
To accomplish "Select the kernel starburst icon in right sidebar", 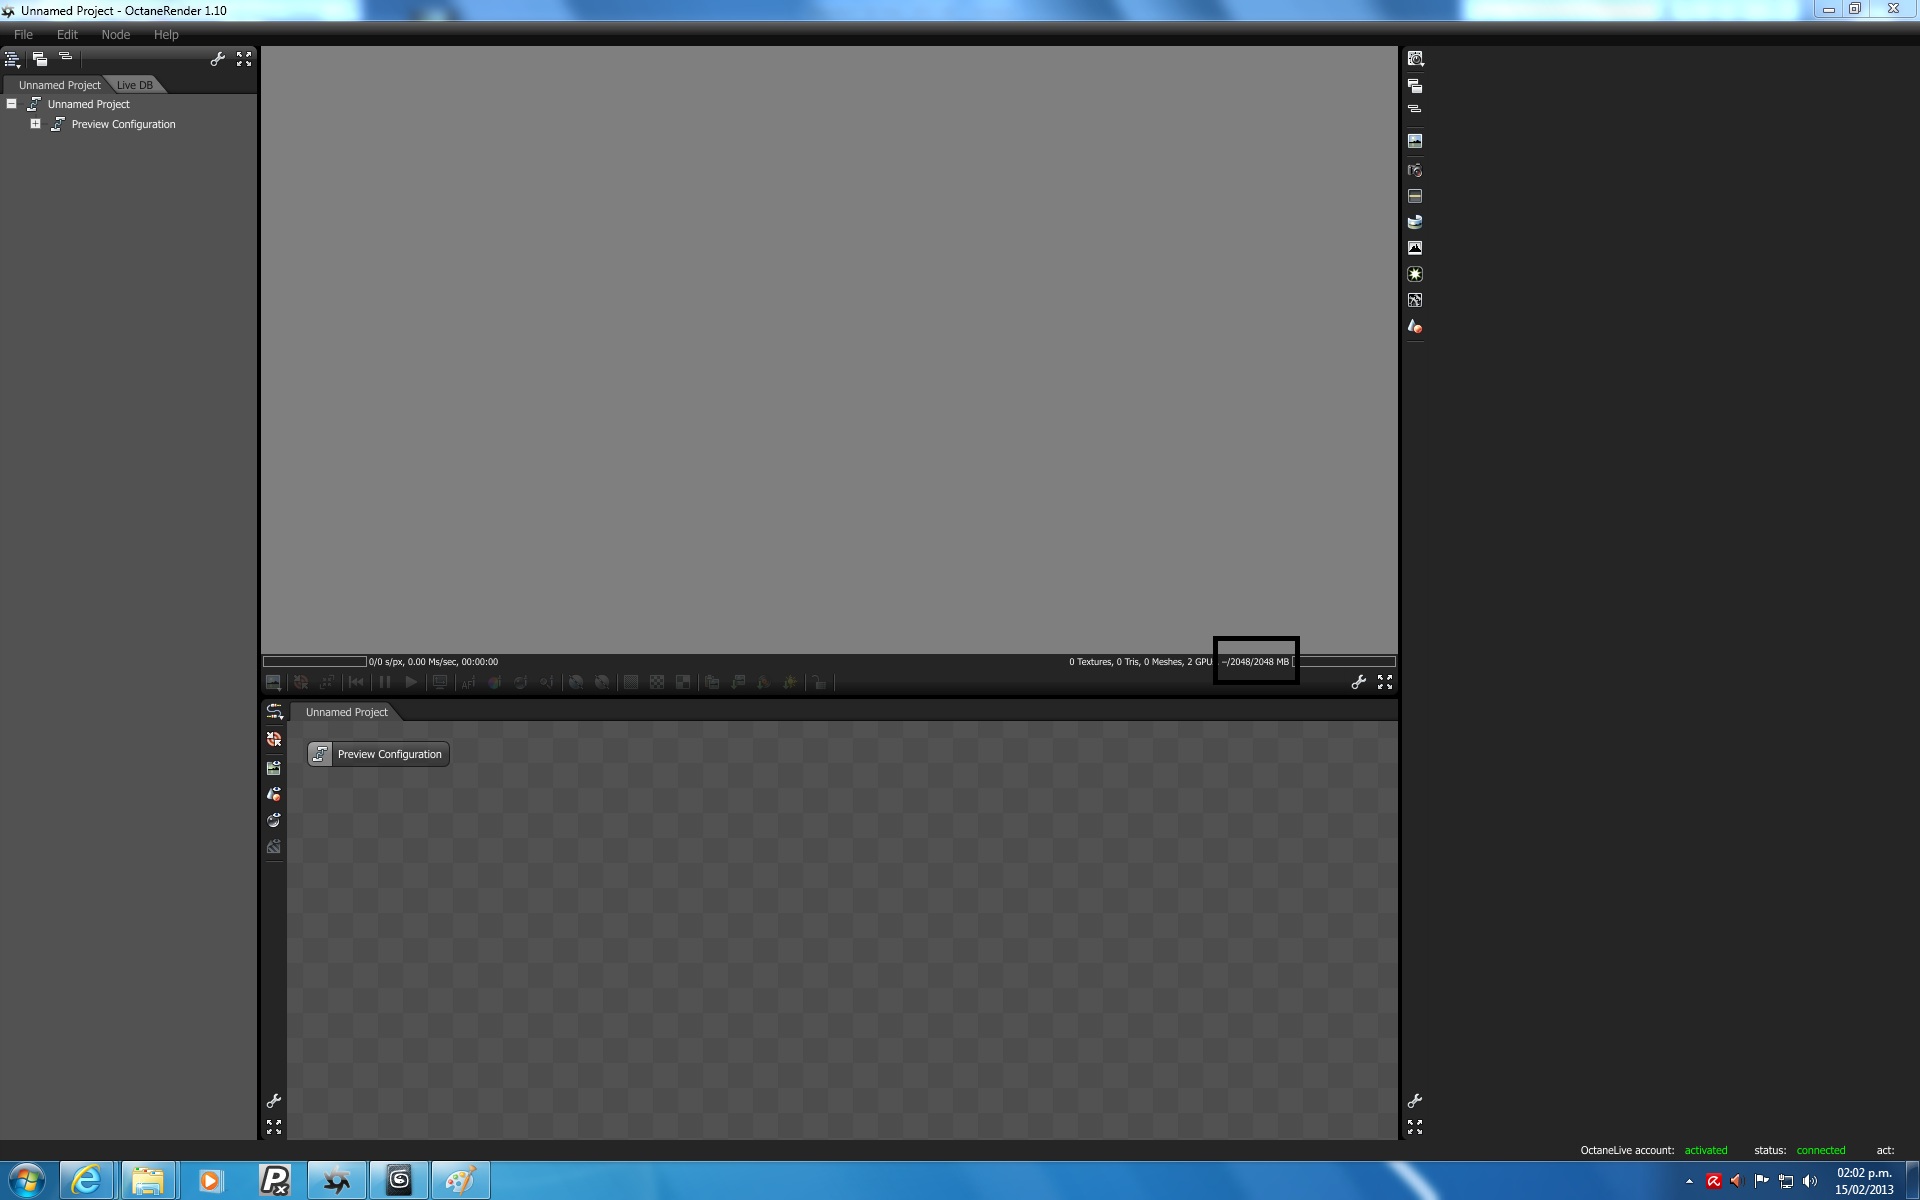I will (1415, 274).
